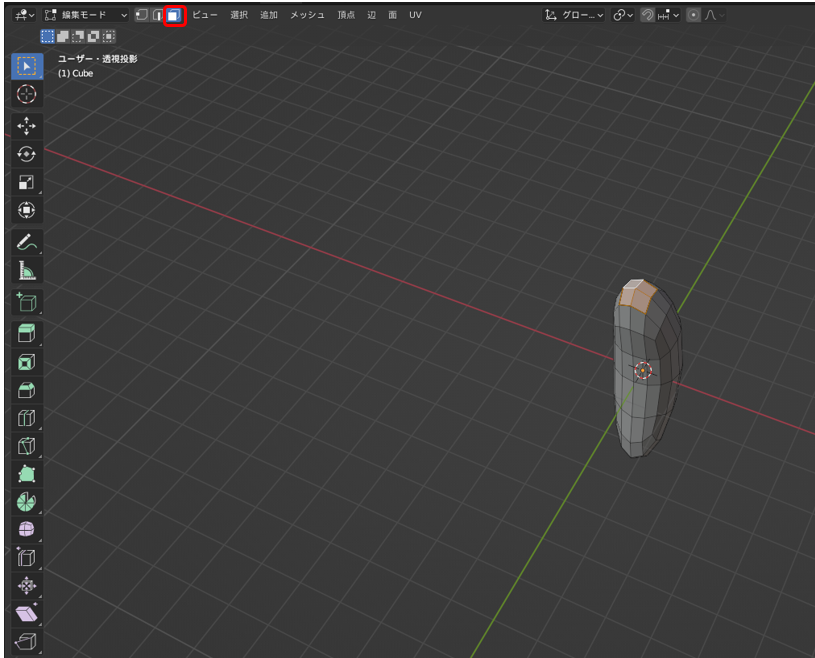This screenshot has width=815, height=658.
Task: Set selection mode to intersect
Action: coord(109,36)
